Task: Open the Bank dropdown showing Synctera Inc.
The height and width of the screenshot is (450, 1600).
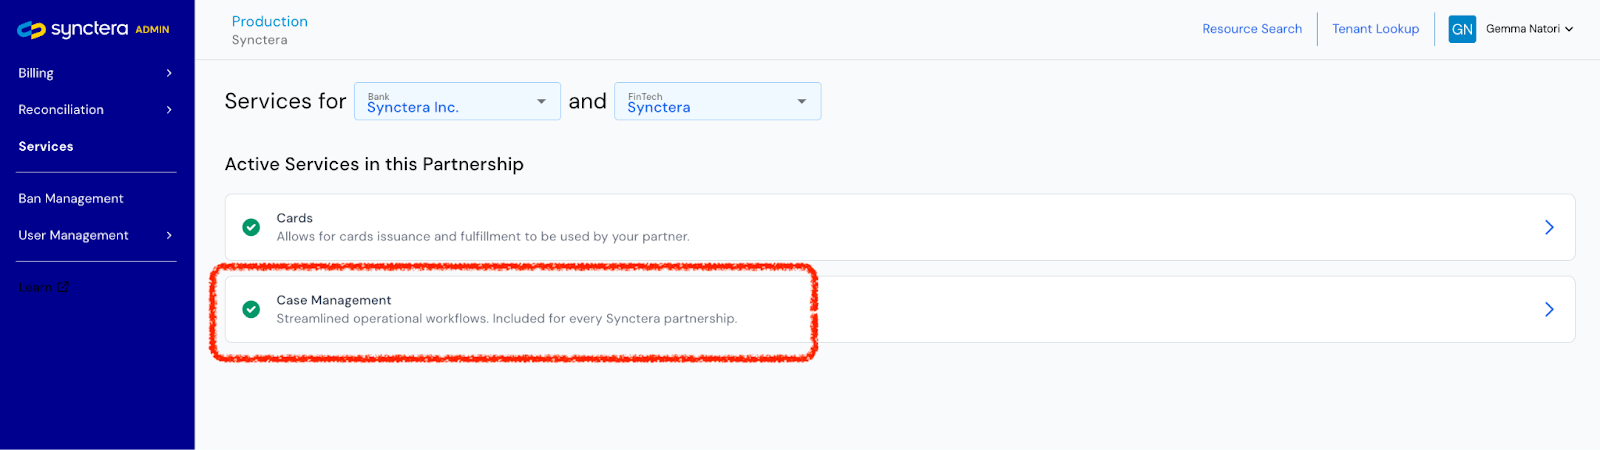Action: click(x=457, y=101)
